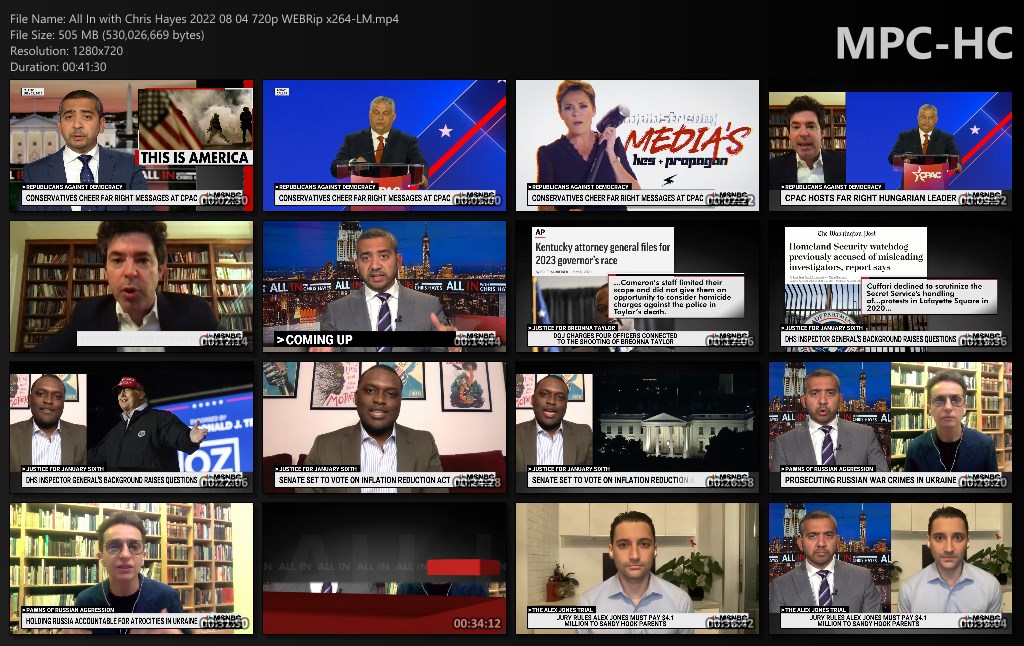Click DOJ CHARGES FOUR OFFICERS chyron text
The width and height of the screenshot is (1024, 646).
616,338
